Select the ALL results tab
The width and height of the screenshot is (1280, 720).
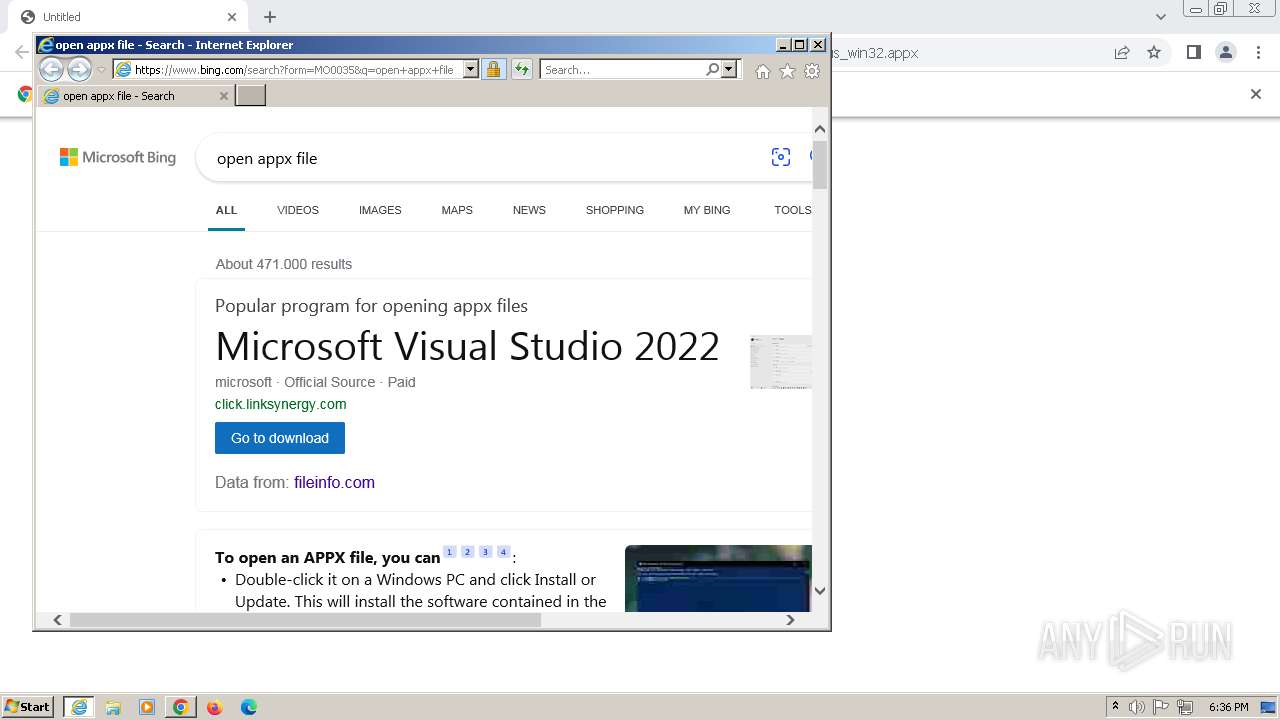(226, 210)
